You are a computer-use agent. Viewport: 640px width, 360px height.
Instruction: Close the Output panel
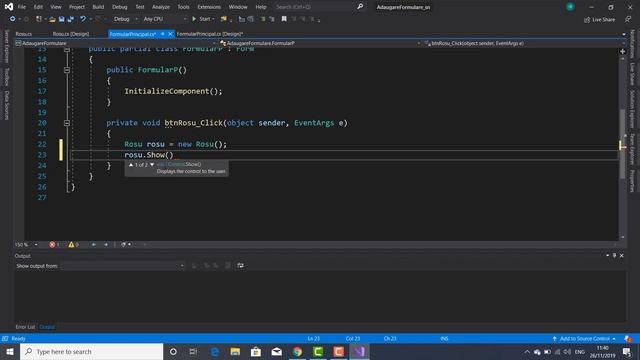[x=622, y=256]
